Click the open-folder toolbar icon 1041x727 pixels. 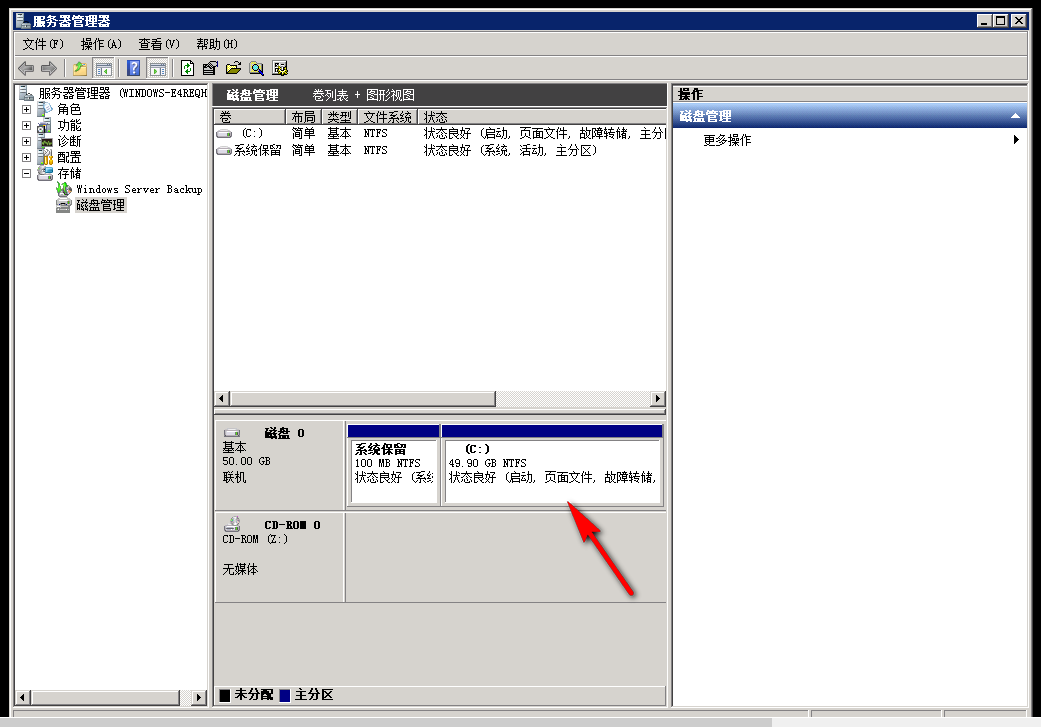(x=233, y=68)
